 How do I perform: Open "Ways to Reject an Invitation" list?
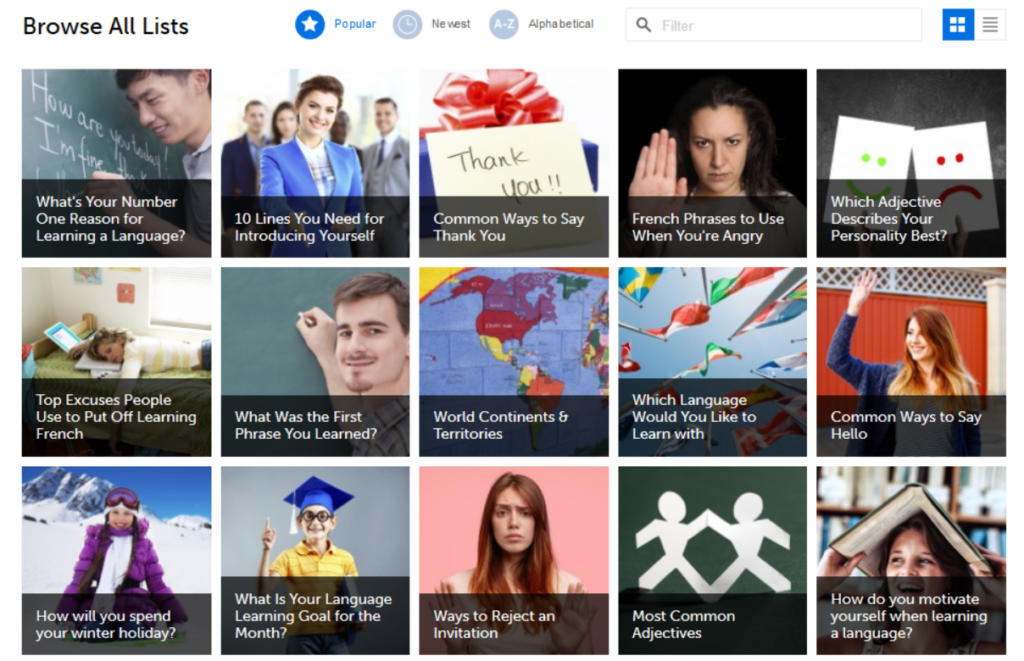tap(513, 560)
